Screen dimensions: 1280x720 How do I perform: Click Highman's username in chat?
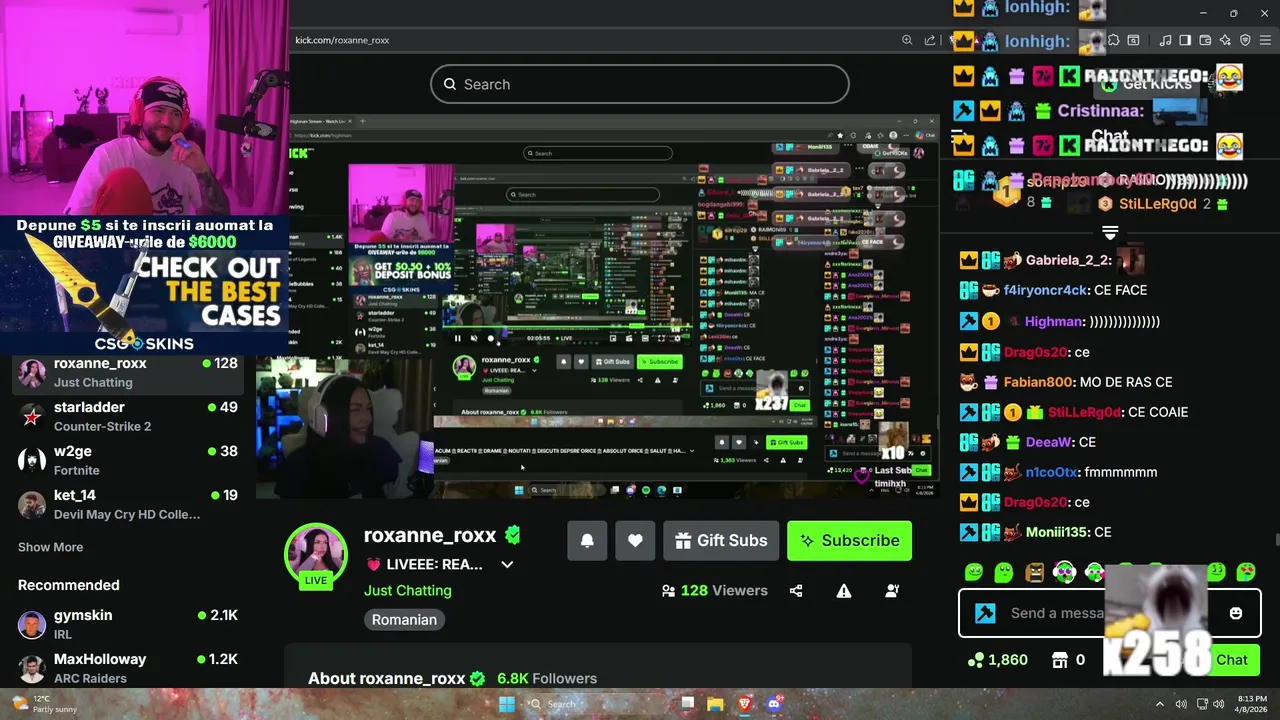click(x=1055, y=322)
